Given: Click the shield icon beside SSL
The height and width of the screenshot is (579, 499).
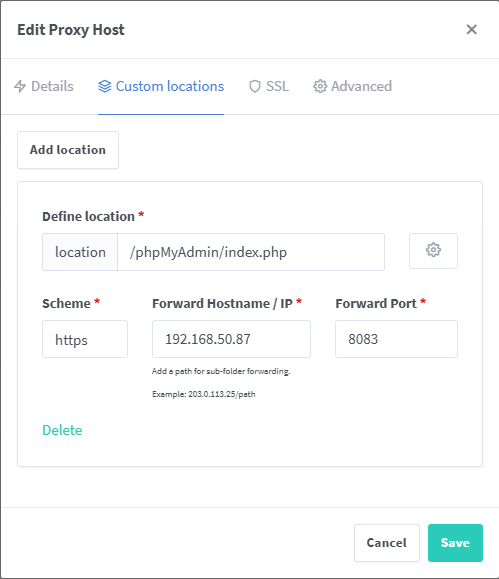Looking at the screenshot, I should (x=255, y=86).
